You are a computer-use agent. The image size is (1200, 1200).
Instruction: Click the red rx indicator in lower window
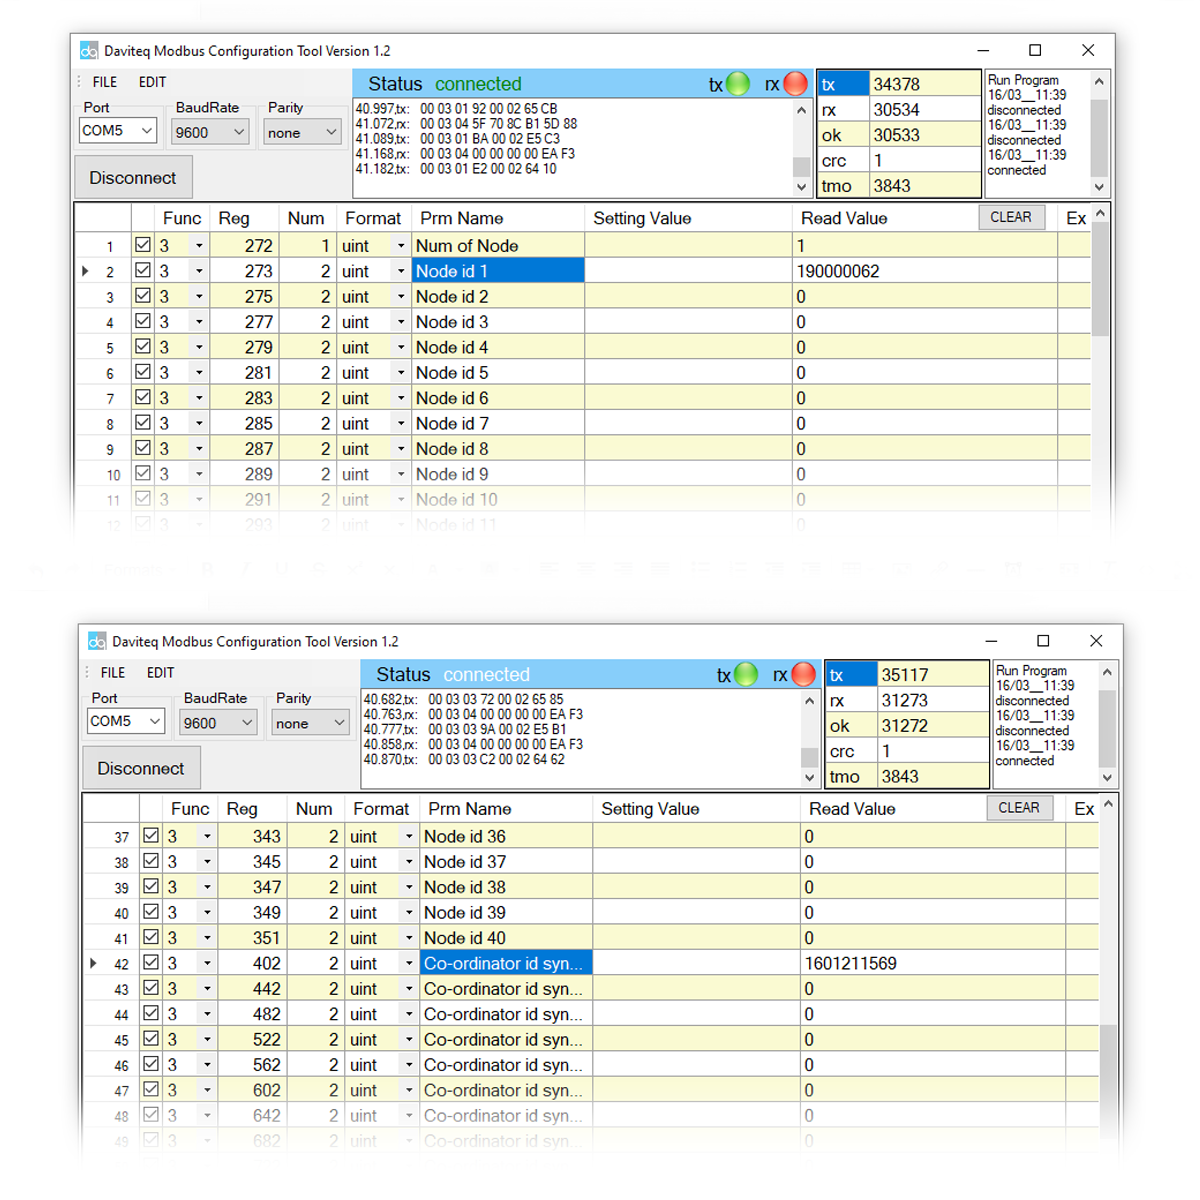pos(803,675)
